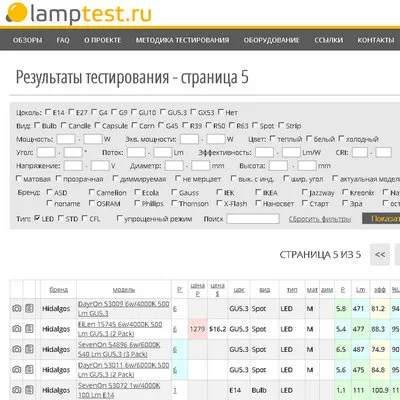Open datasheet icon for SevenOn 53072 row

[x=29, y=390]
